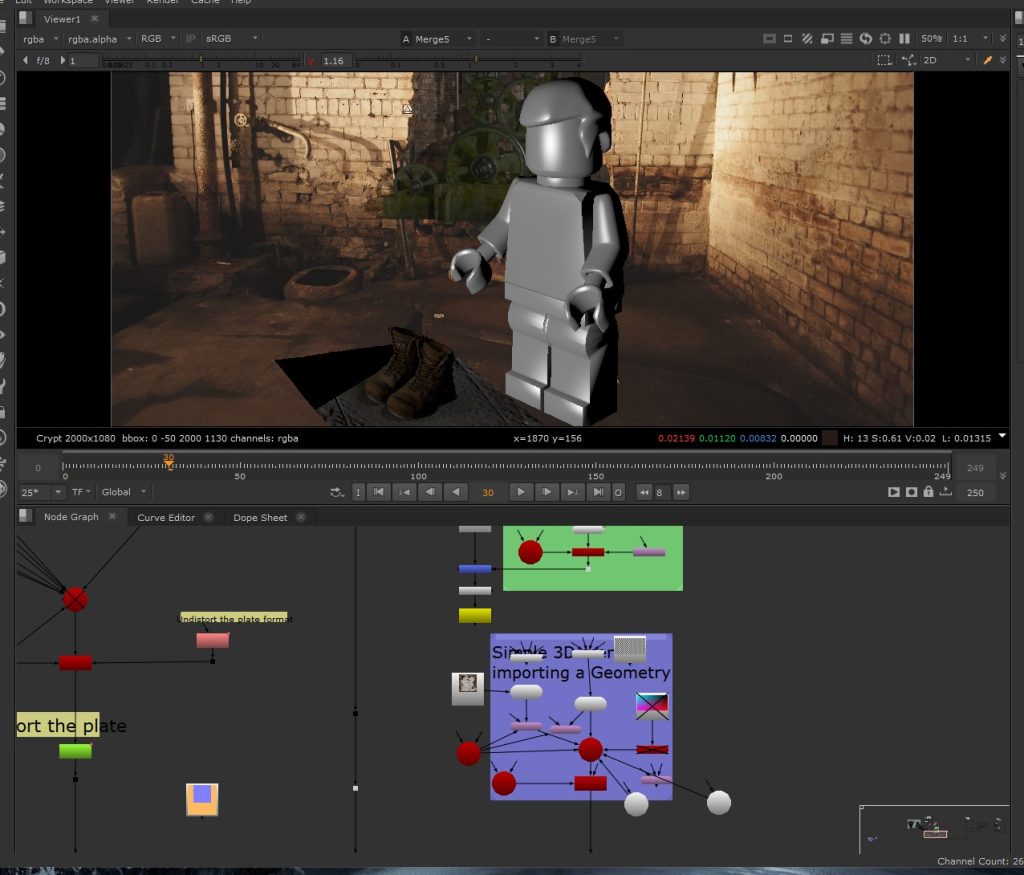Viewport: 1024px width, 875px height.
Task: Set out point with O button
Action: pyautogui.click(x=618, y=492)
